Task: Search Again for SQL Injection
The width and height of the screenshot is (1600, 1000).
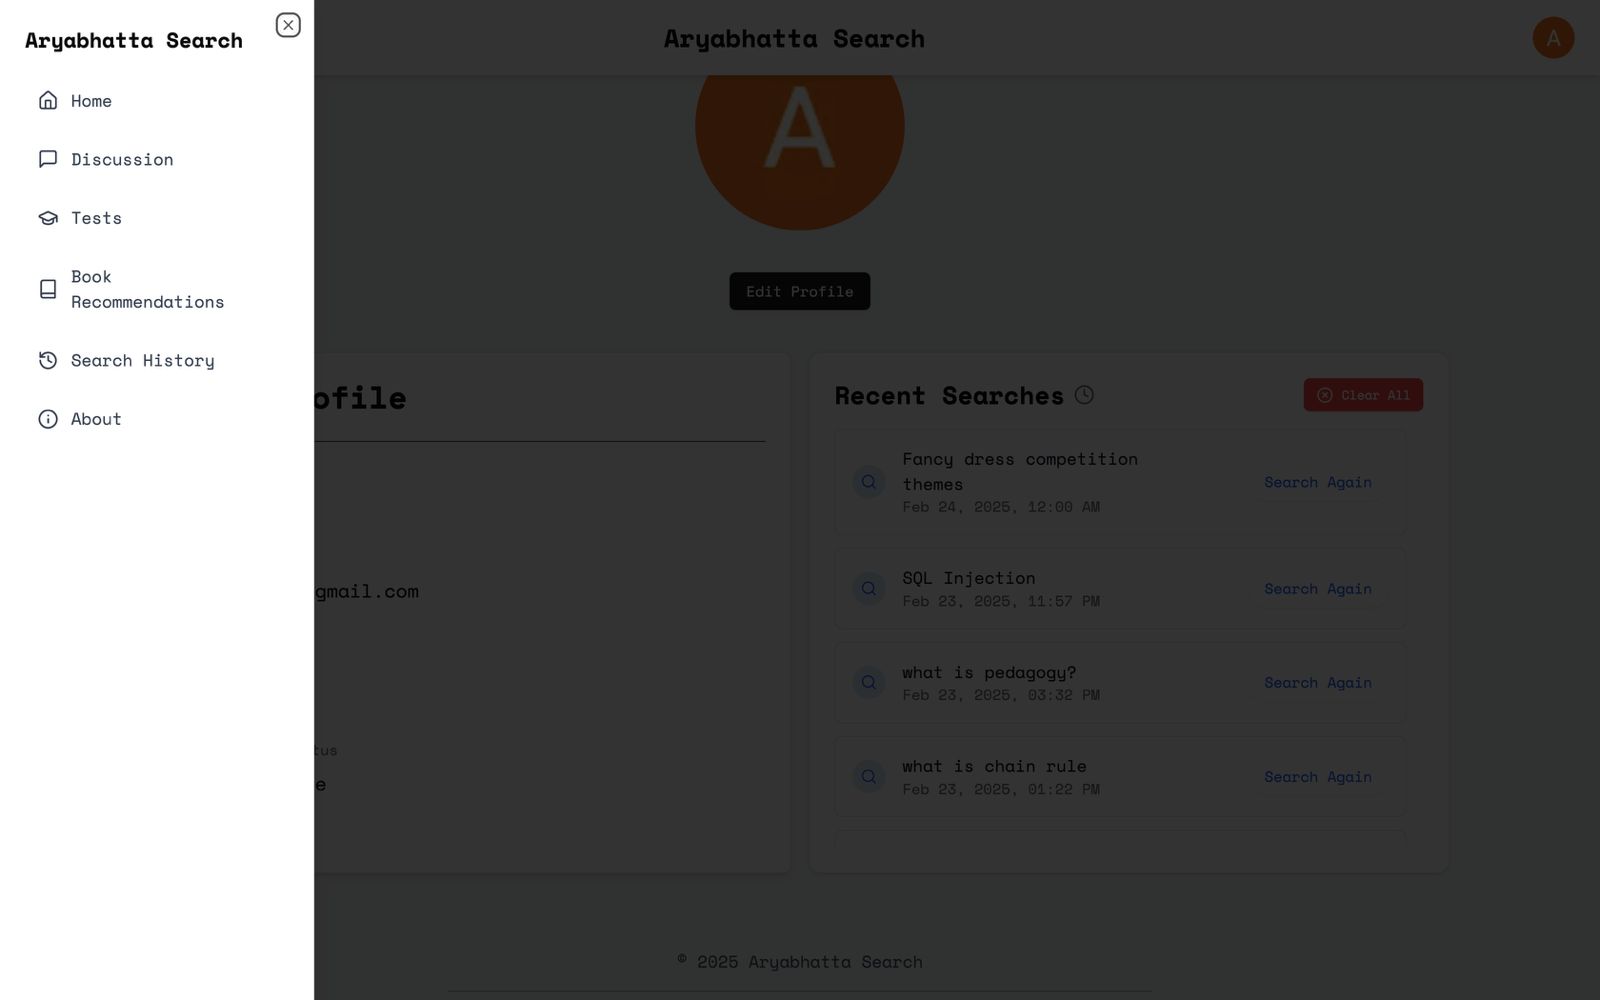Action: tap(1318, 589)
